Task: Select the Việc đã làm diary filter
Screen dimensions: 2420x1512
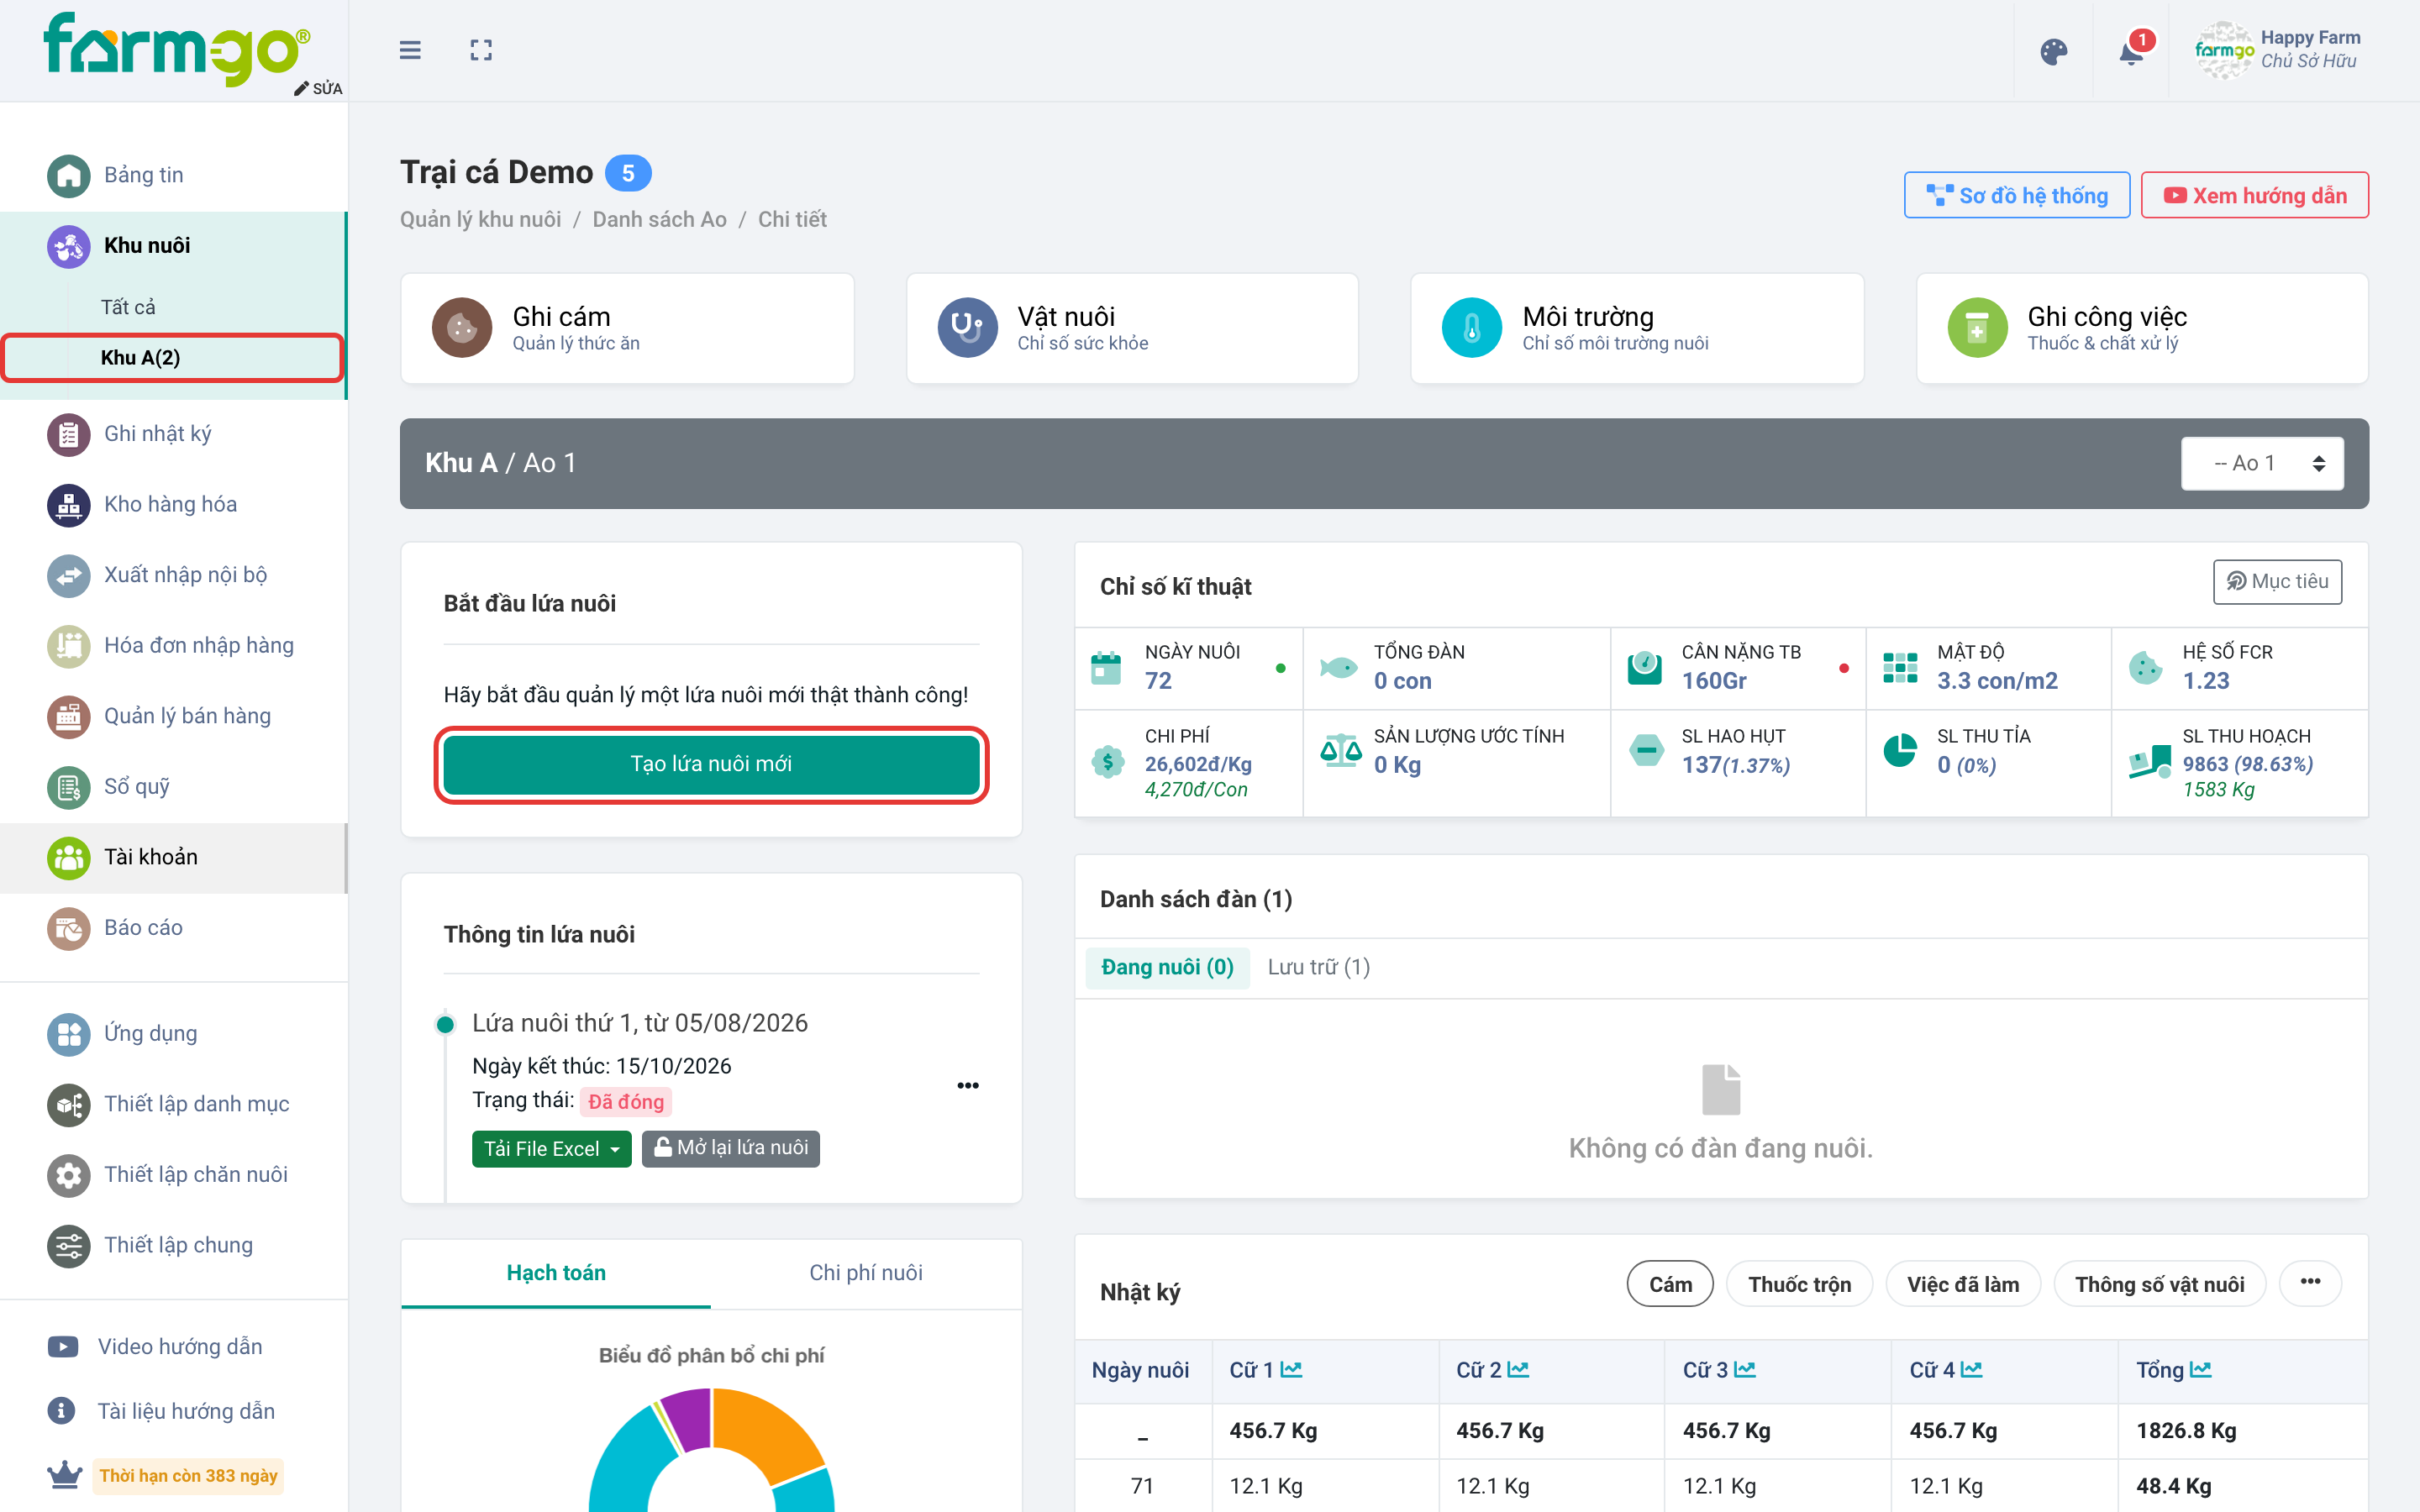Action: 1962,1284
